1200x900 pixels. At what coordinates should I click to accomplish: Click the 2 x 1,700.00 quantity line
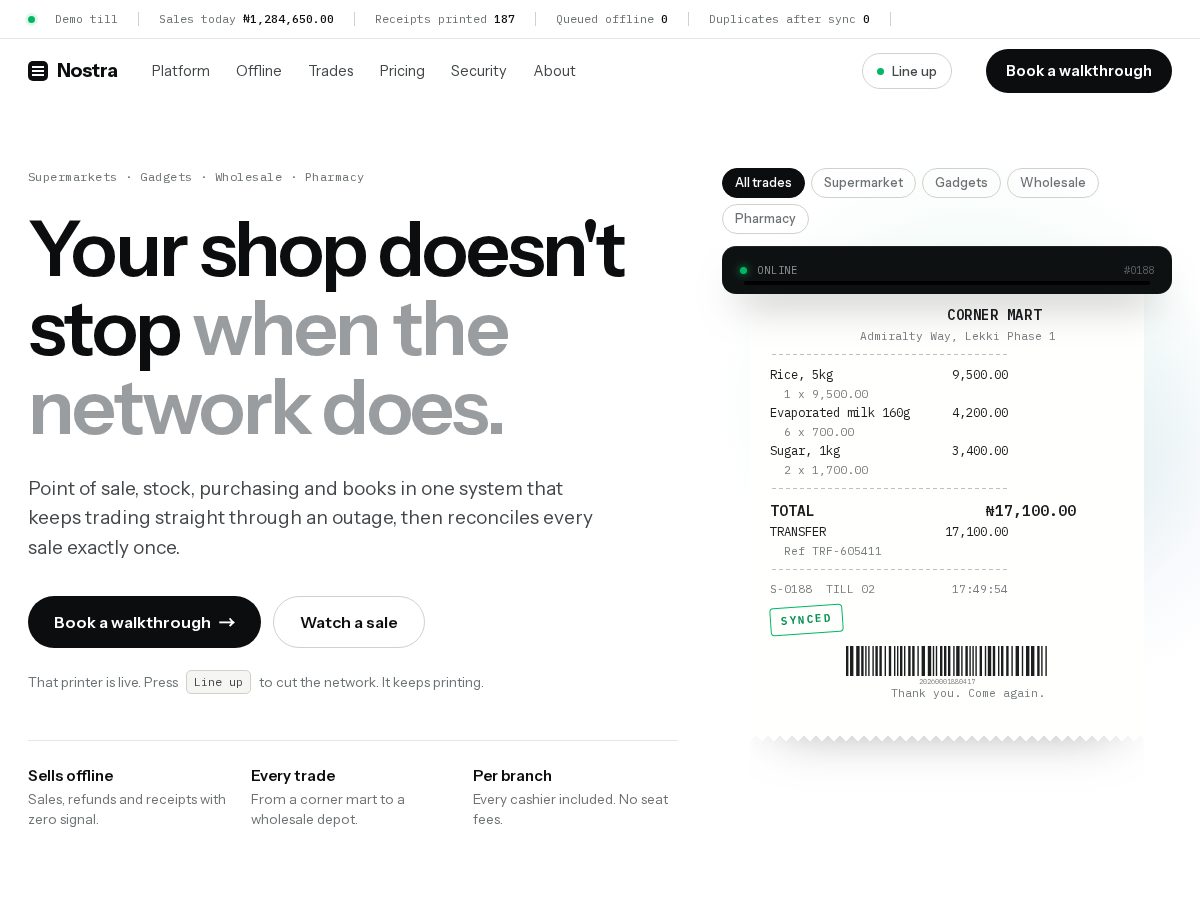(826, 470)
